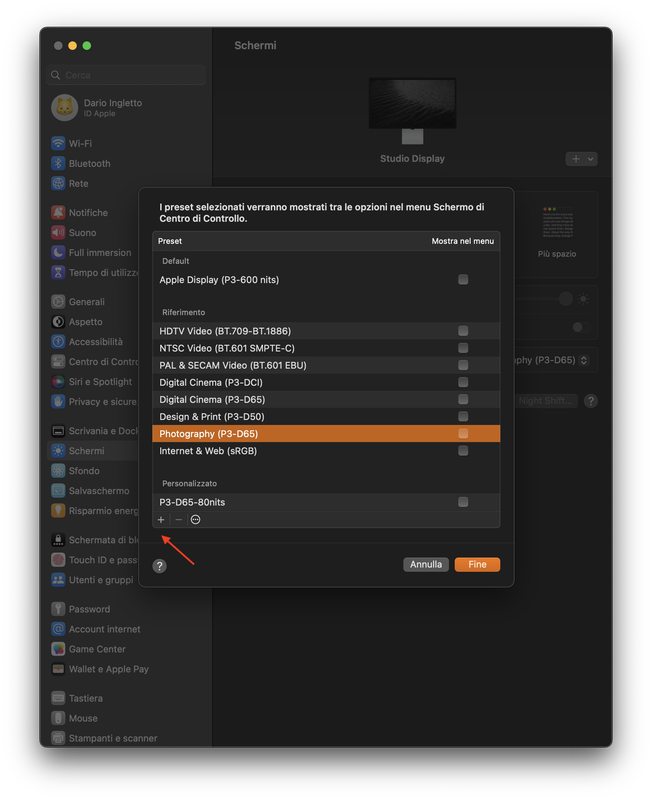
Task: Open Touch ID e password icon
Action: 58,560
